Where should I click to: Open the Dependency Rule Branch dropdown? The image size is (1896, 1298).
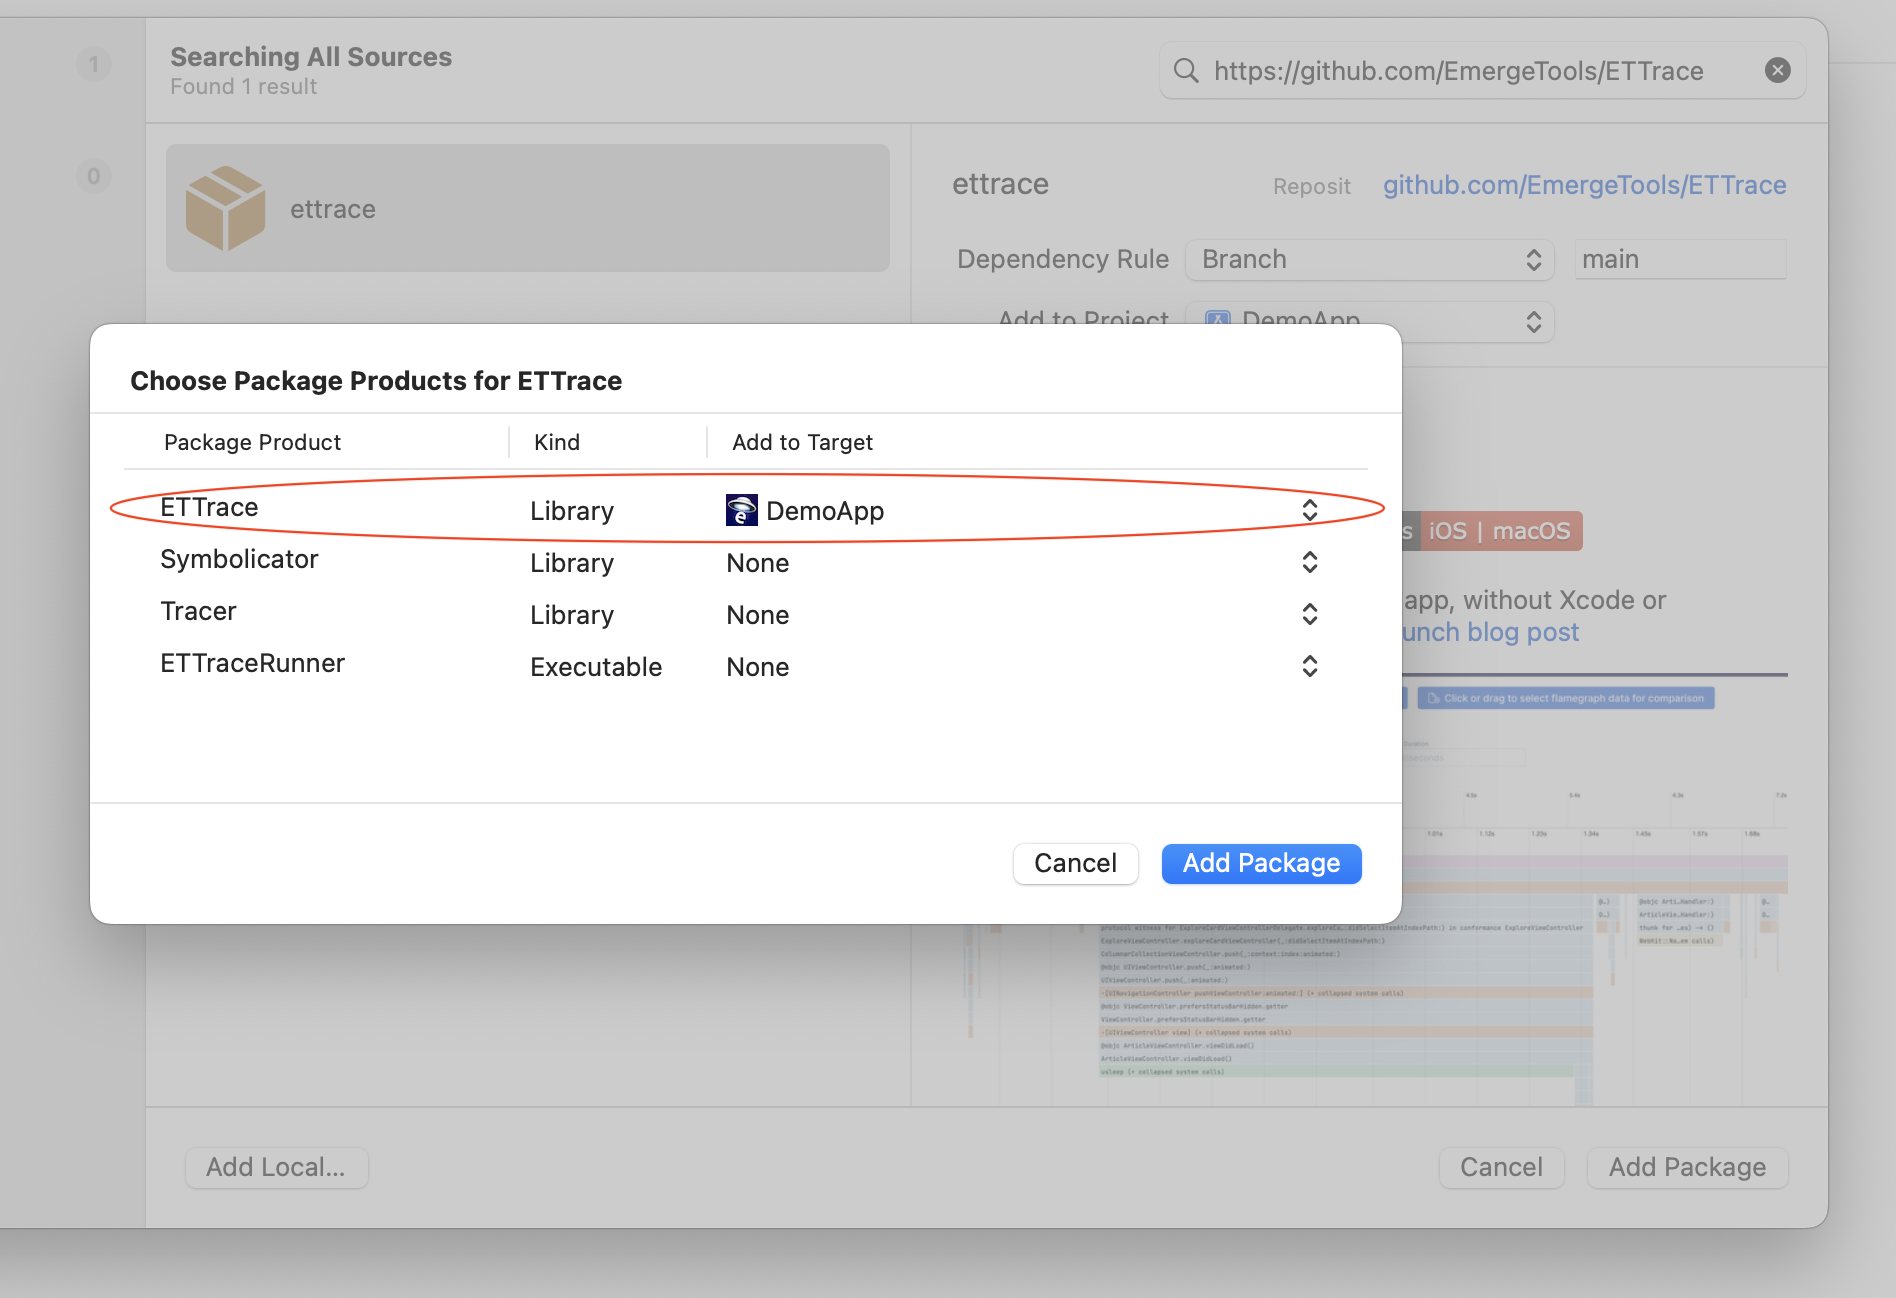1369,259
